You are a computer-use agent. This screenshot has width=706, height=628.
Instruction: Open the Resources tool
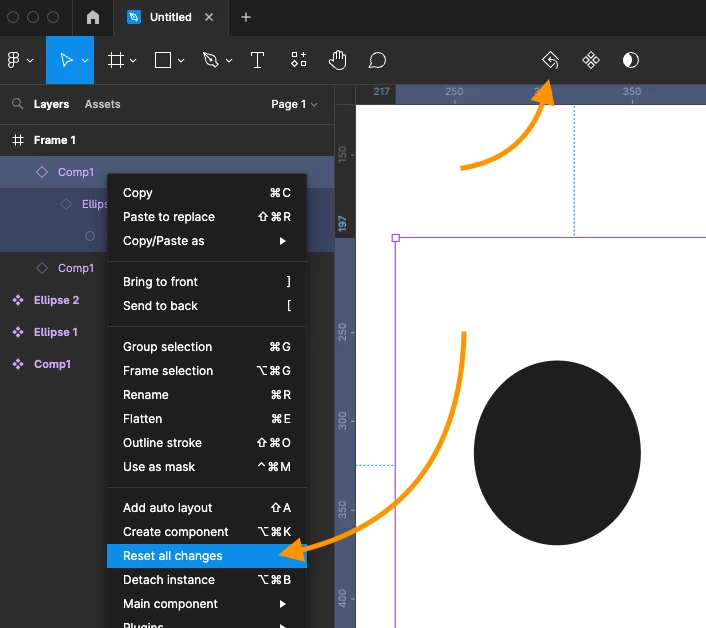pos(299,59)
